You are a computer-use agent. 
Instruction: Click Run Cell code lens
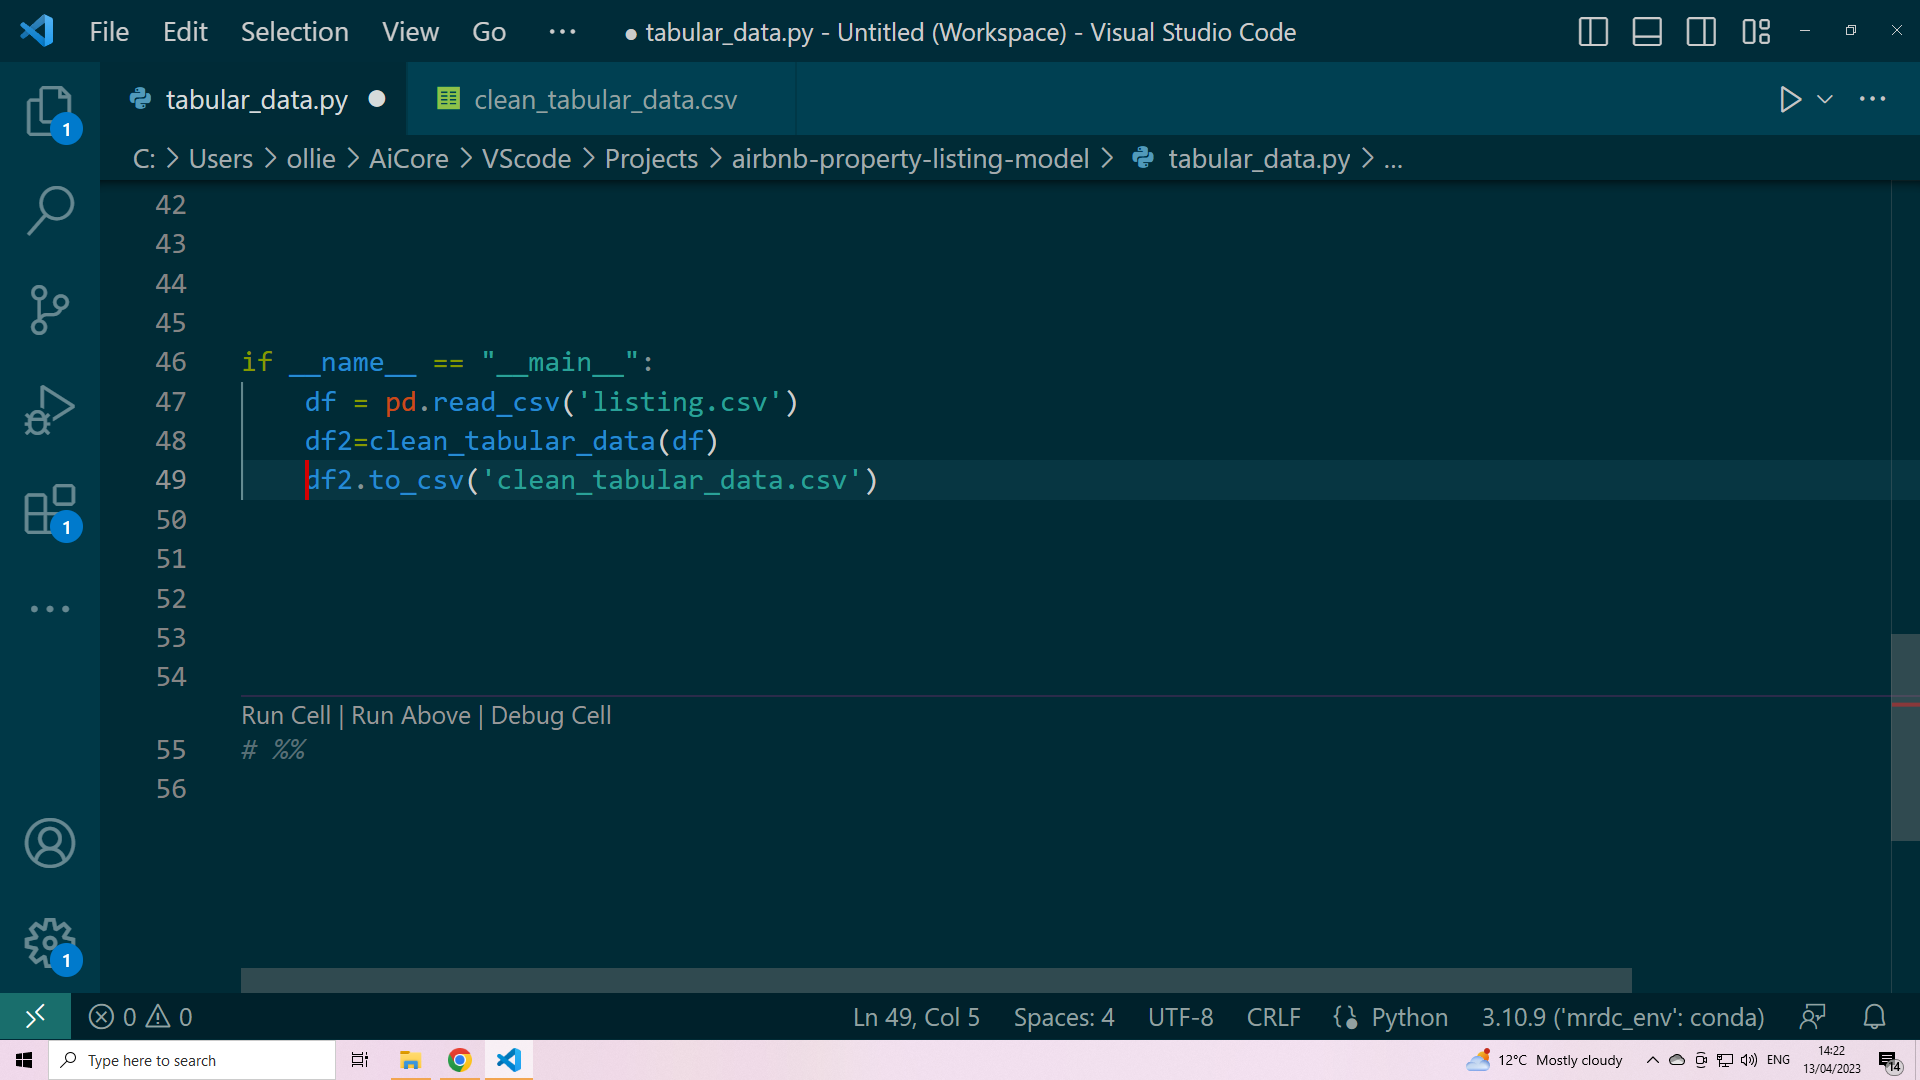tap(286, 716)
